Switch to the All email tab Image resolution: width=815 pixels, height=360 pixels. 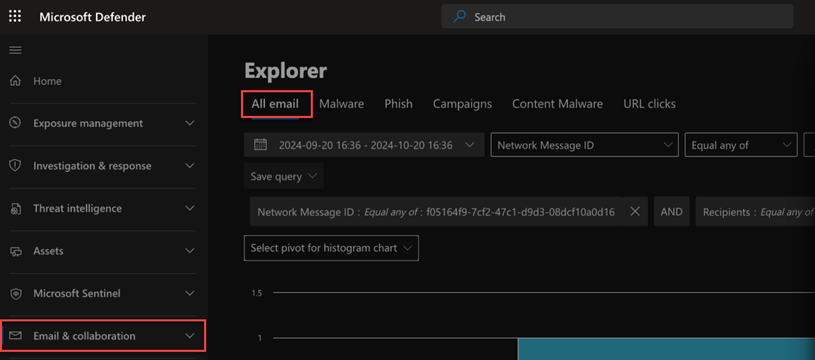(275, 104)
